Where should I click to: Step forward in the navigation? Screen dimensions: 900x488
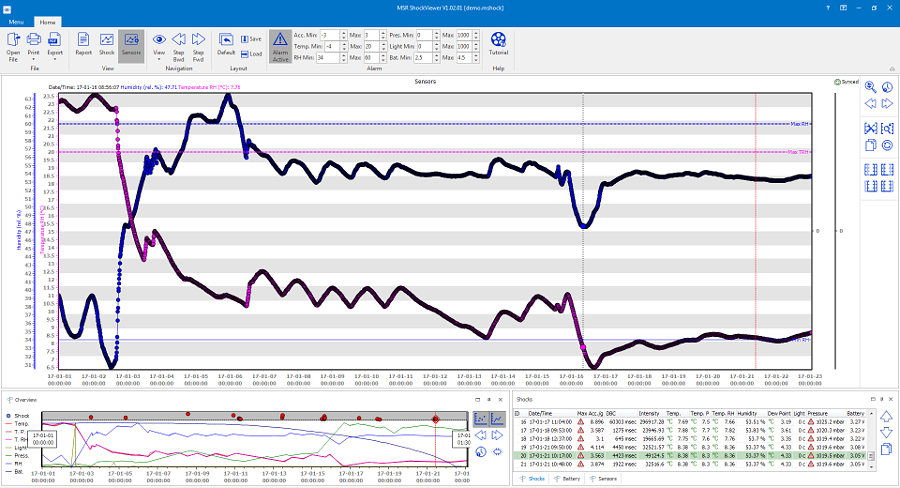[x=198, y=47]
